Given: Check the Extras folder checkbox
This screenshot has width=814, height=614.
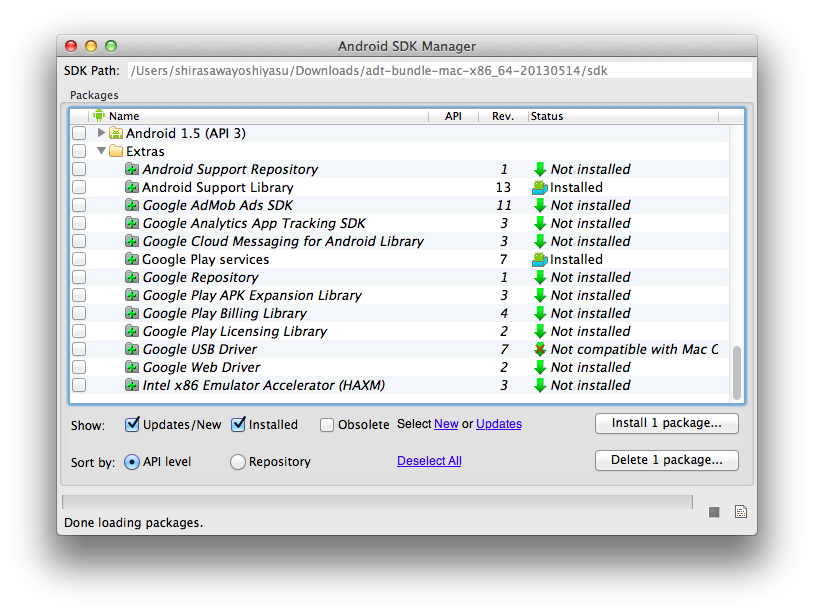Looking at the screenshot, I should point(79,151).
